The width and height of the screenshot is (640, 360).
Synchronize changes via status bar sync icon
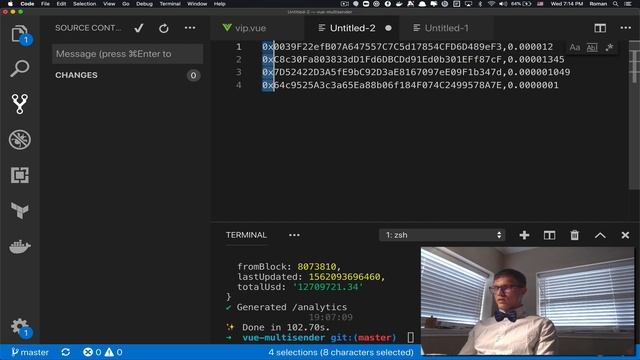pos(65,352)
